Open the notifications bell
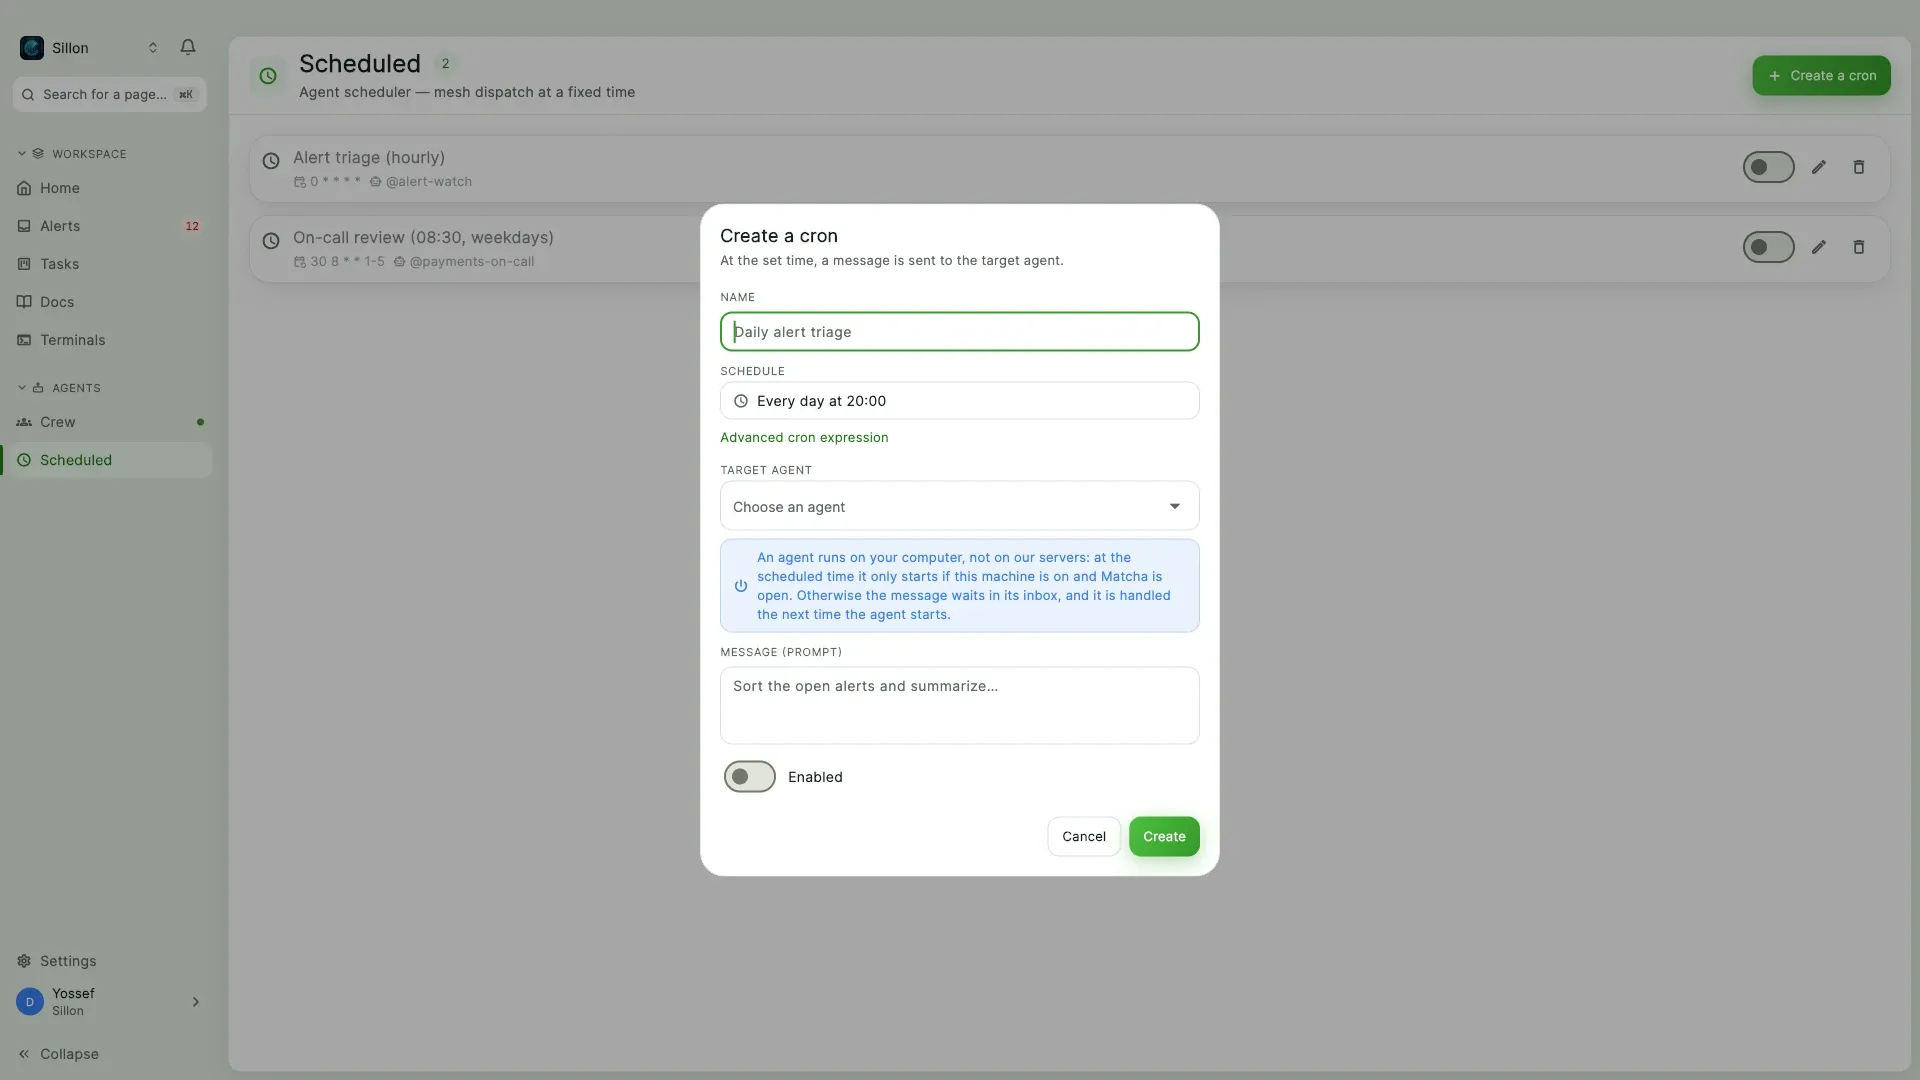 tap(188, 47)
